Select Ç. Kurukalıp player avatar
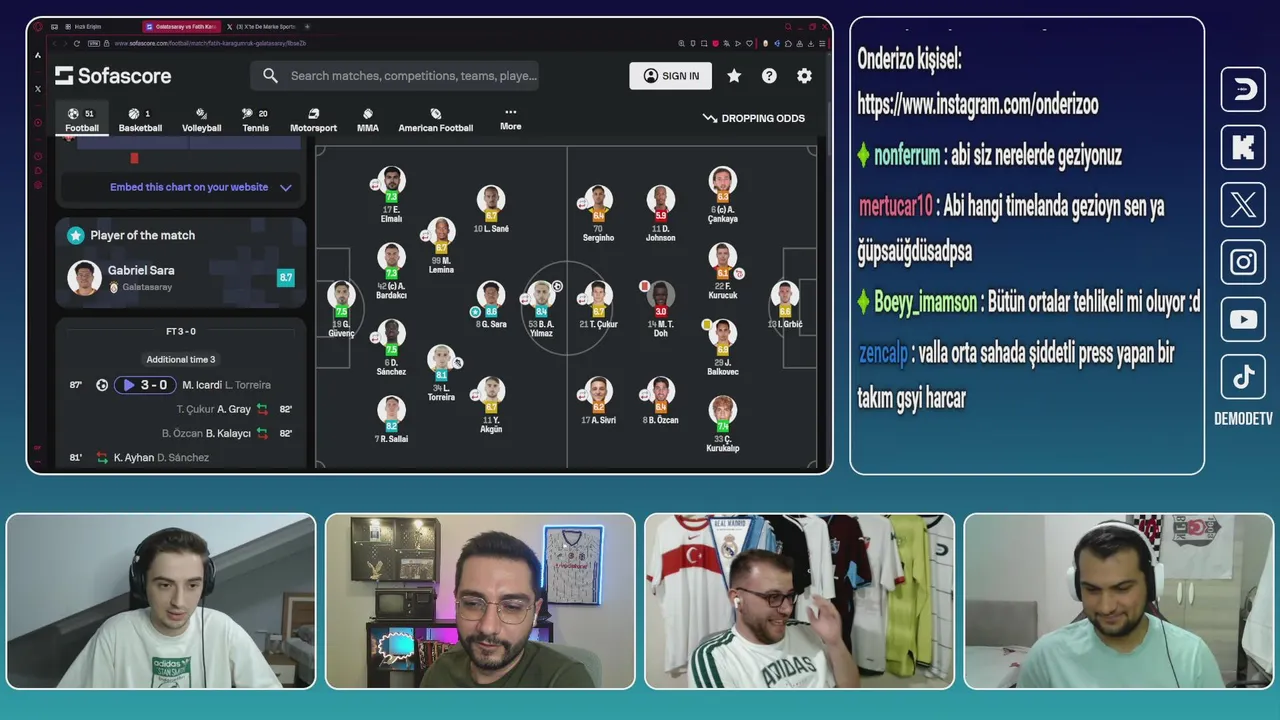Image resolution: width=1280 pixels, height=720 pixels. [x=722, y=409]
